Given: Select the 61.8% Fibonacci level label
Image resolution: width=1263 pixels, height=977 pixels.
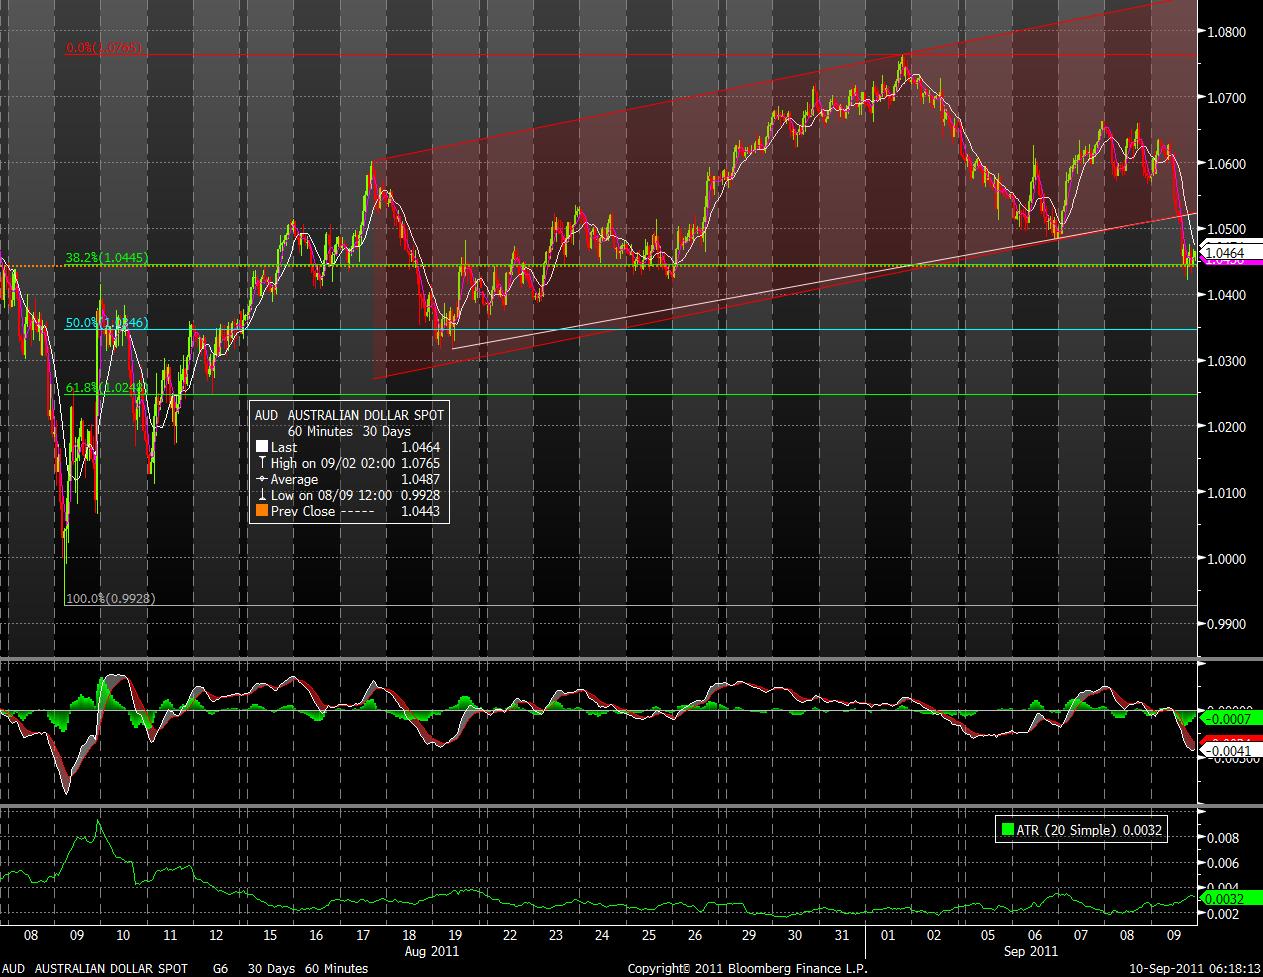Looking at the screenshot, I should coord(107,387).
